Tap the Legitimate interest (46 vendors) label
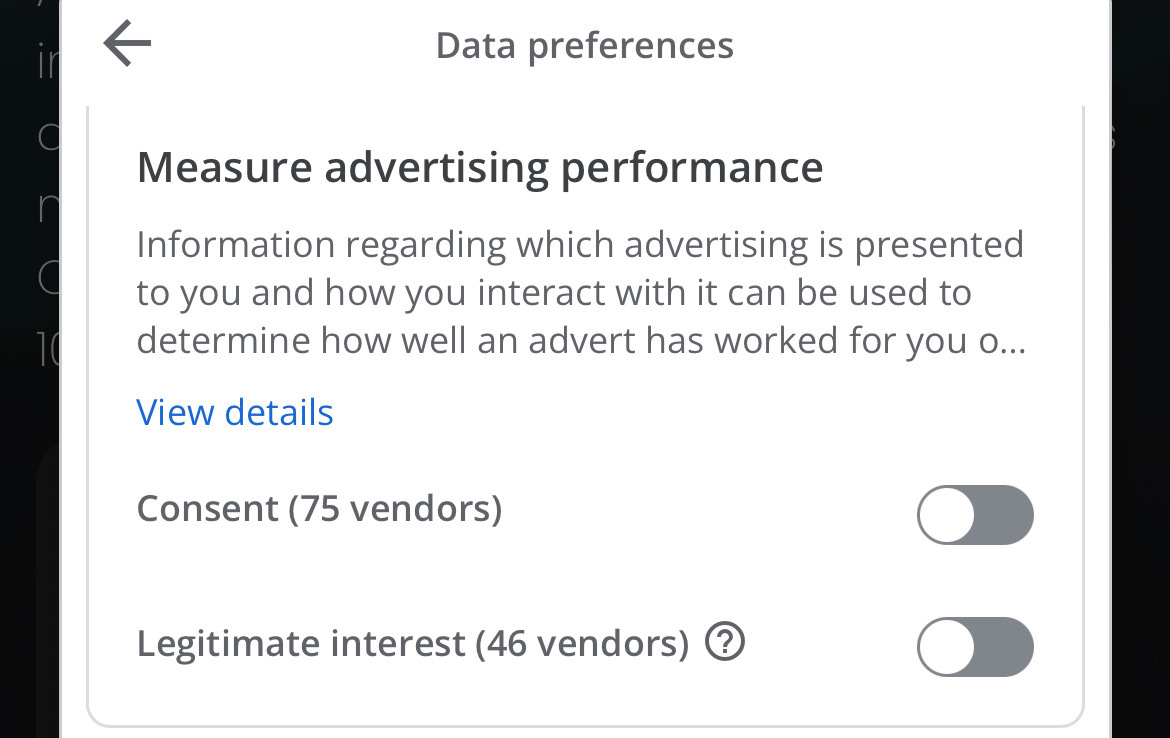Screen dimensions: 1170x738 (x=412, y=643)
